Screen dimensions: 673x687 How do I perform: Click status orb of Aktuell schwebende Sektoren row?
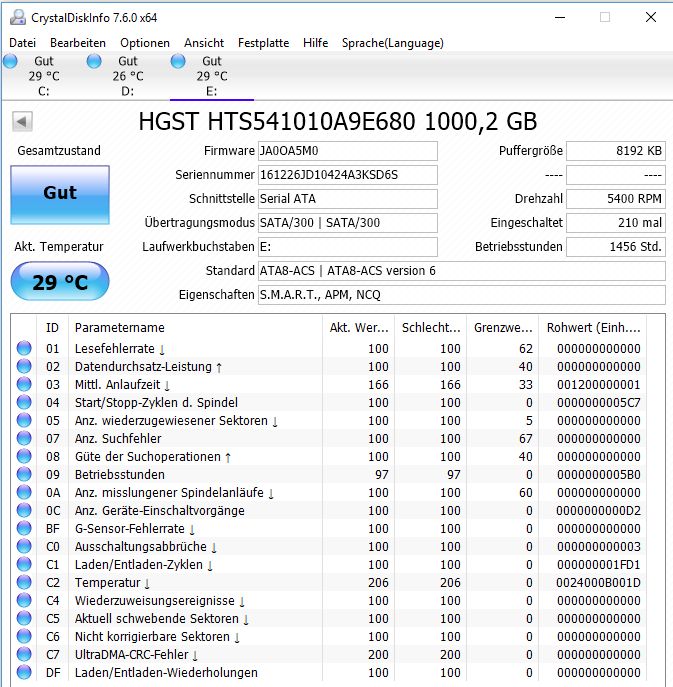coord(24,618)
